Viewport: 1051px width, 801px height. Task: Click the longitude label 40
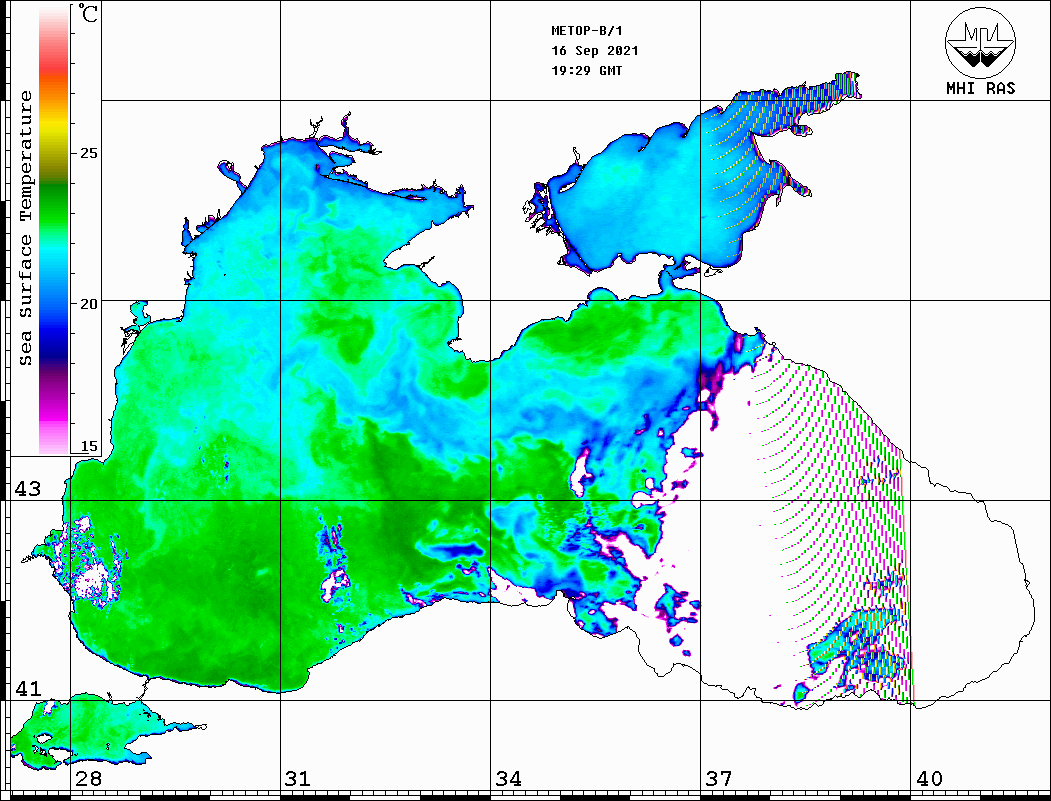pyautogui.click(x=929, y=778)
